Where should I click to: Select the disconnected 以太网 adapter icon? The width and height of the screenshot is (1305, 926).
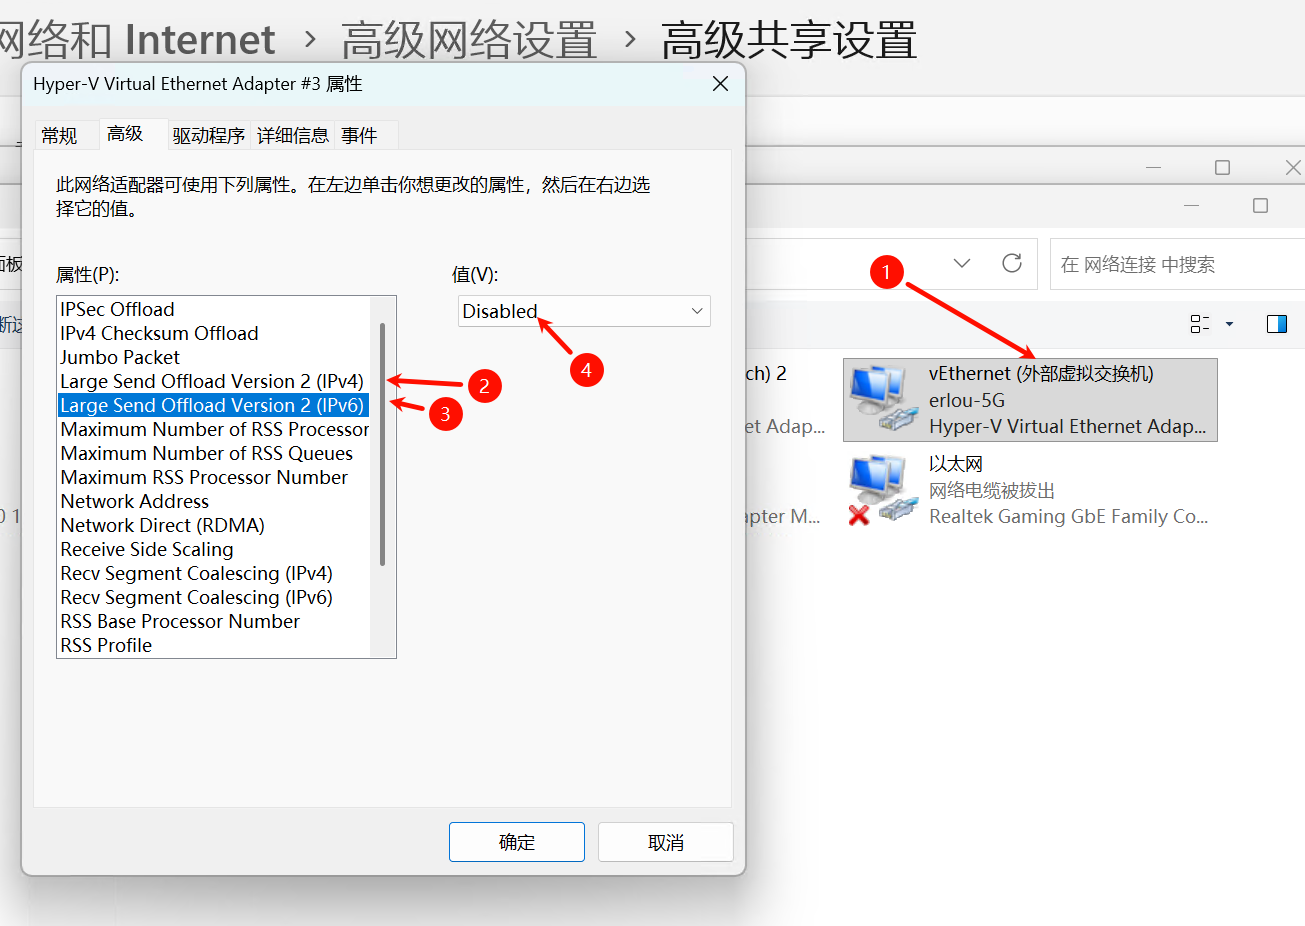click(883, 489)
